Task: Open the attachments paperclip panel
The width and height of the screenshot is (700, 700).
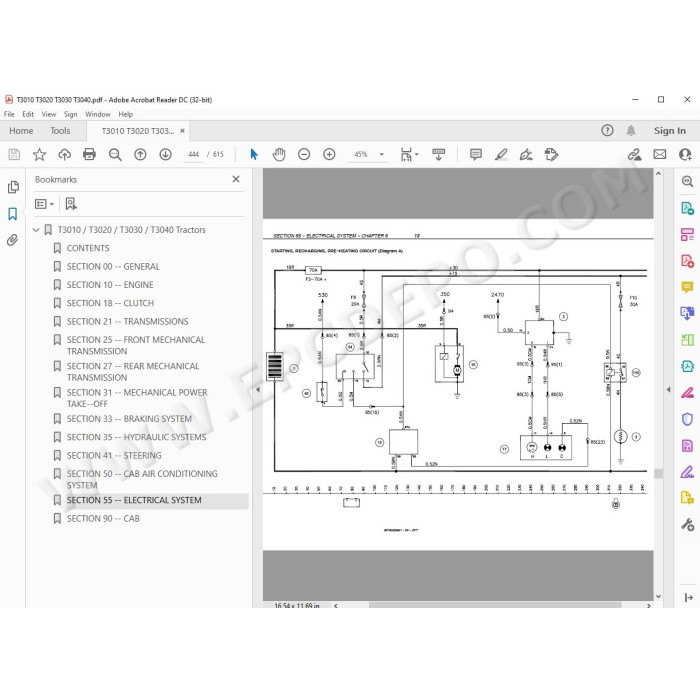Action: pyautogui.click(x=12, y=240)
